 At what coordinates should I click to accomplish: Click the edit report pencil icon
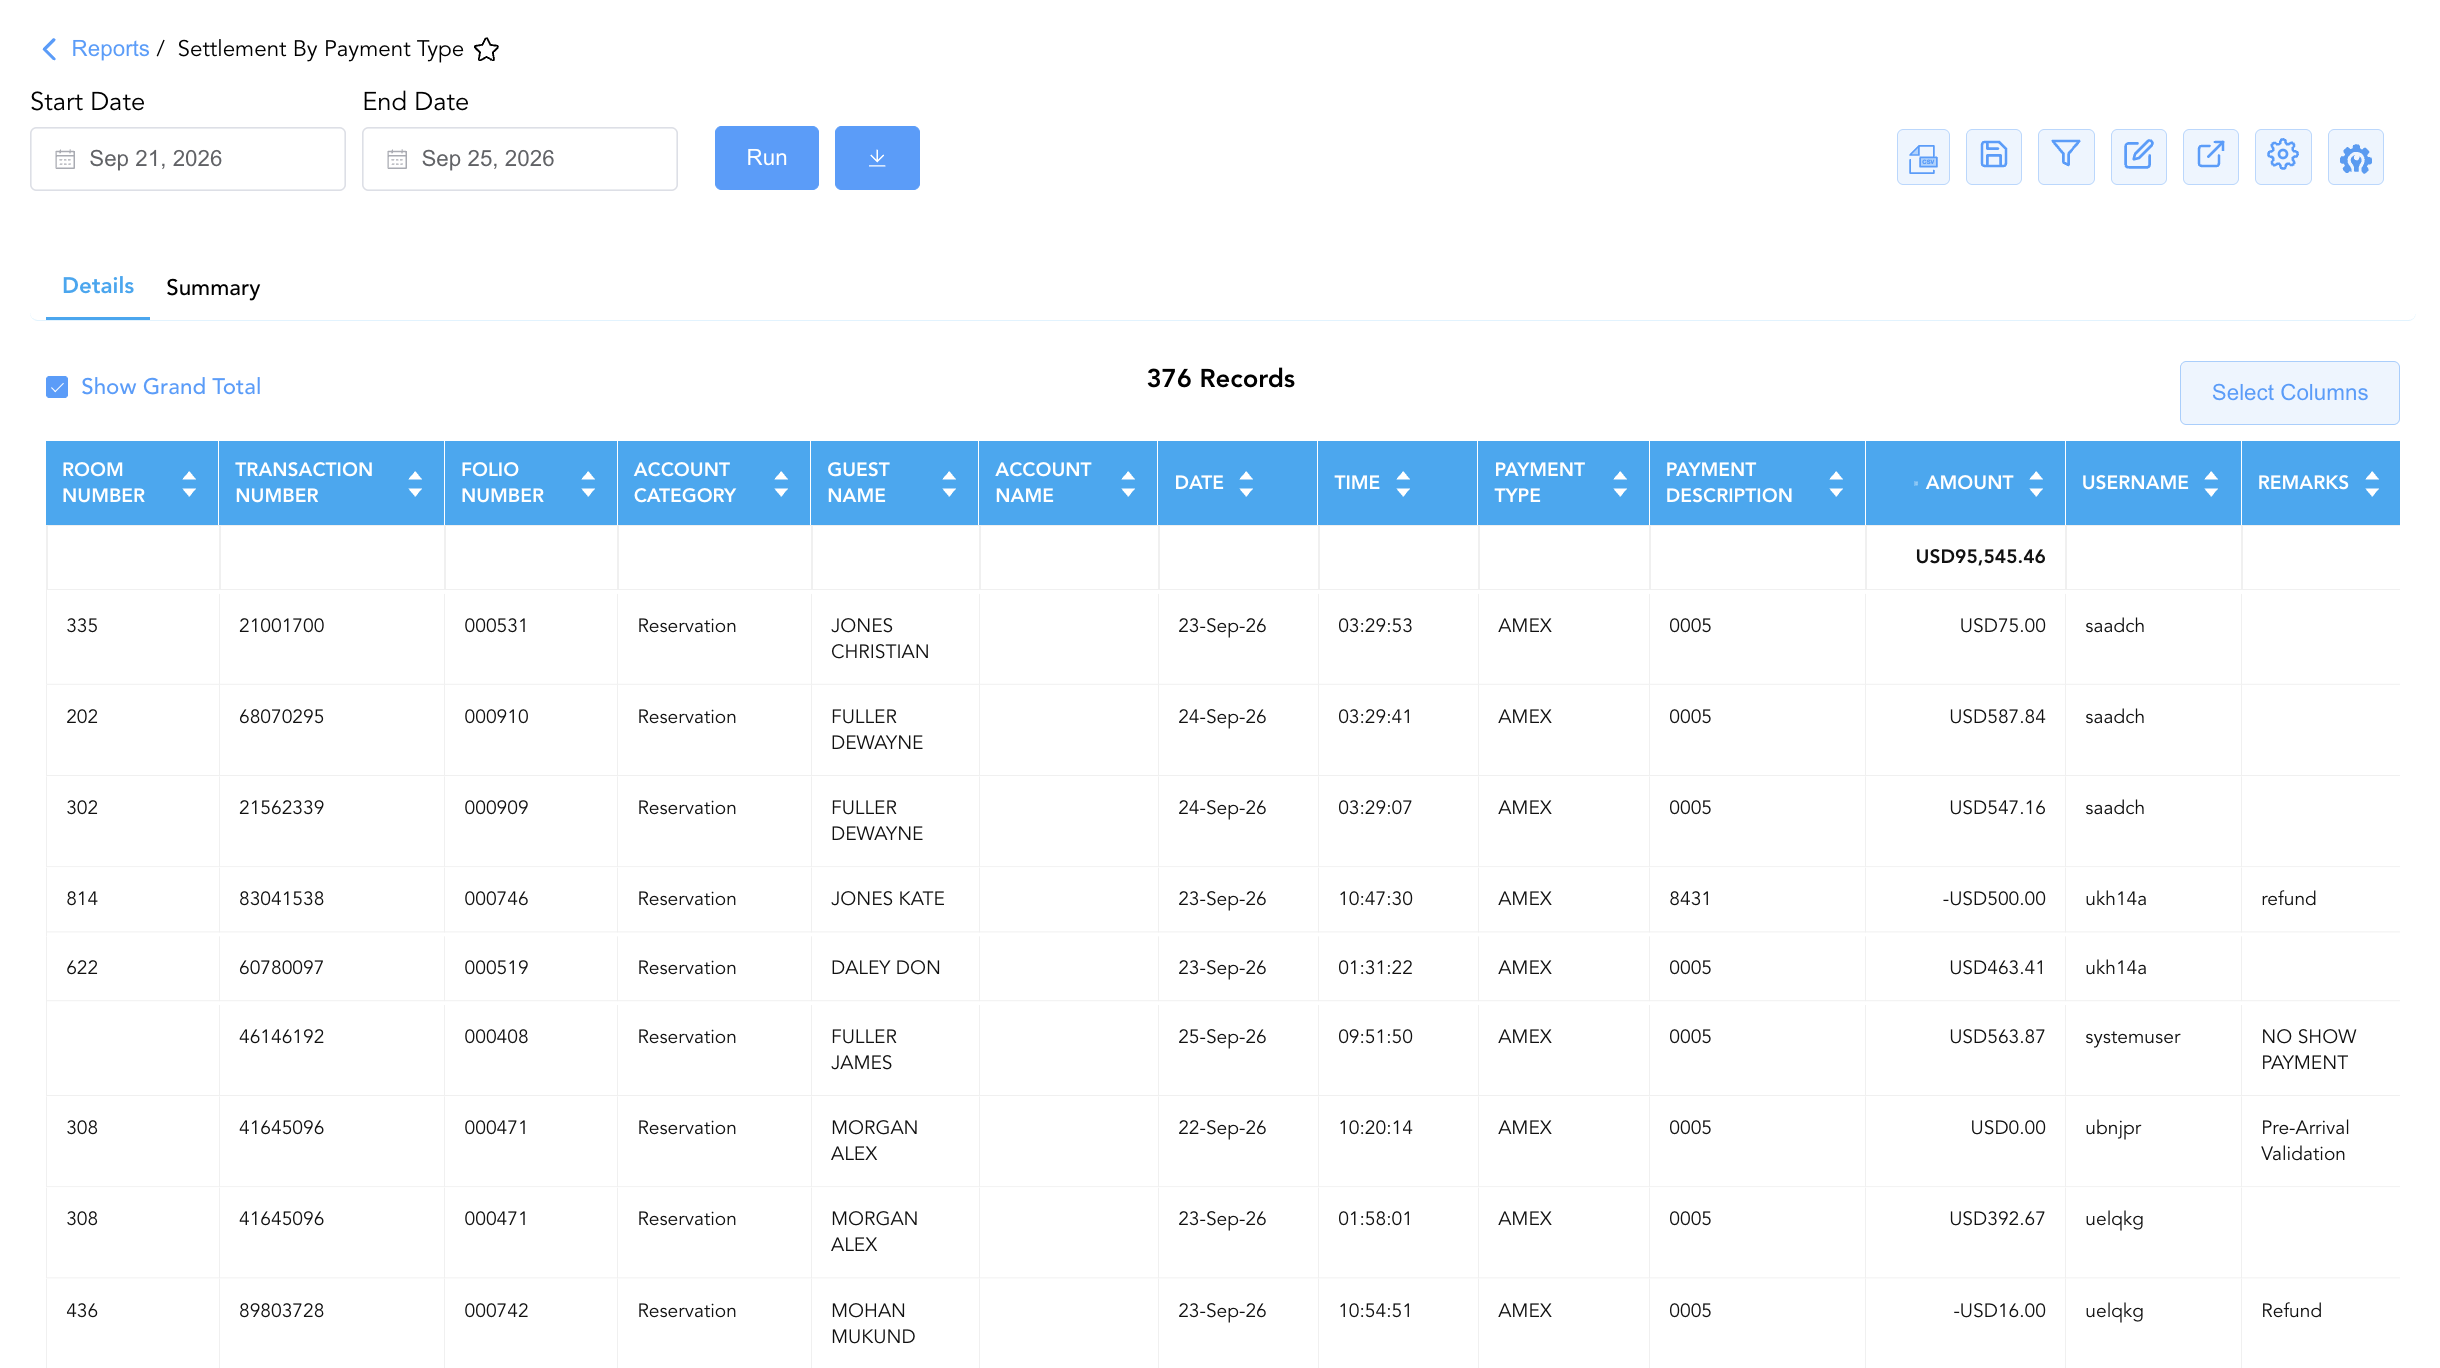click(x=2138, y=157)
